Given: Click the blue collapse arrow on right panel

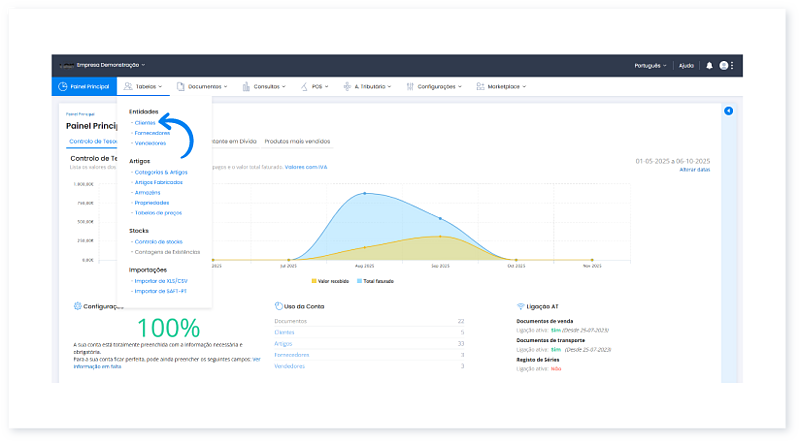Looking at the screenshot, I should click(x=728, y=110).
